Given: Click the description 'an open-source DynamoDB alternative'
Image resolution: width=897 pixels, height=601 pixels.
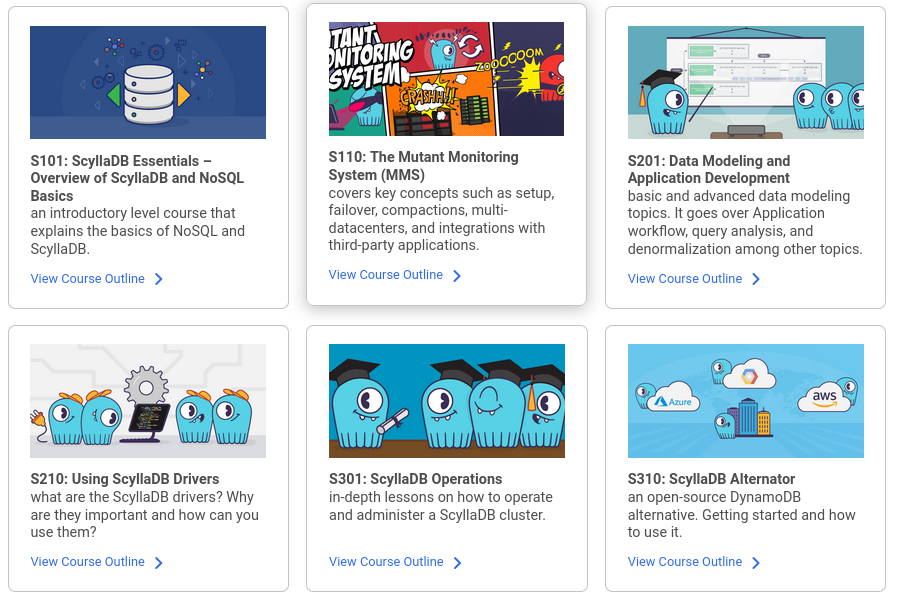Looking at the screenshot, I should (x=741, y=515).
